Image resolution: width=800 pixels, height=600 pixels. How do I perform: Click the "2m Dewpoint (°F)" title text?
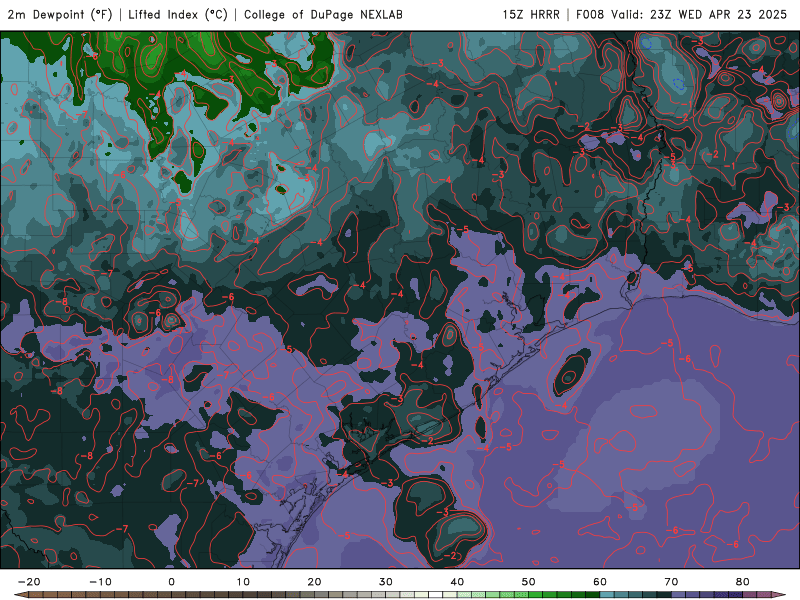[x=60, y=15]
